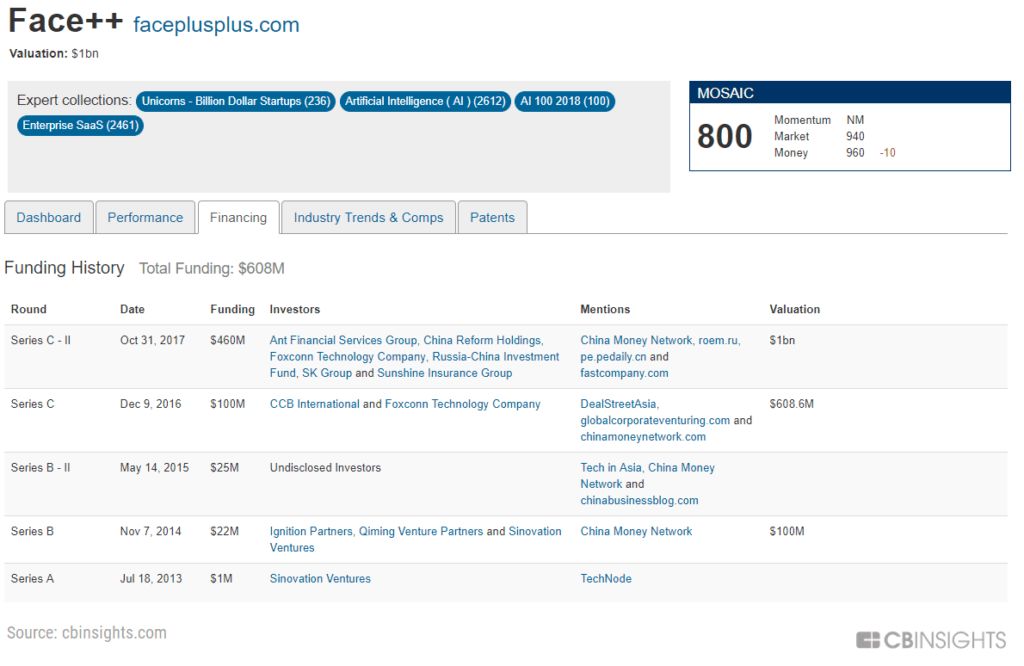
Task: Select the Financing tab
Action: [x=238, y=217]
